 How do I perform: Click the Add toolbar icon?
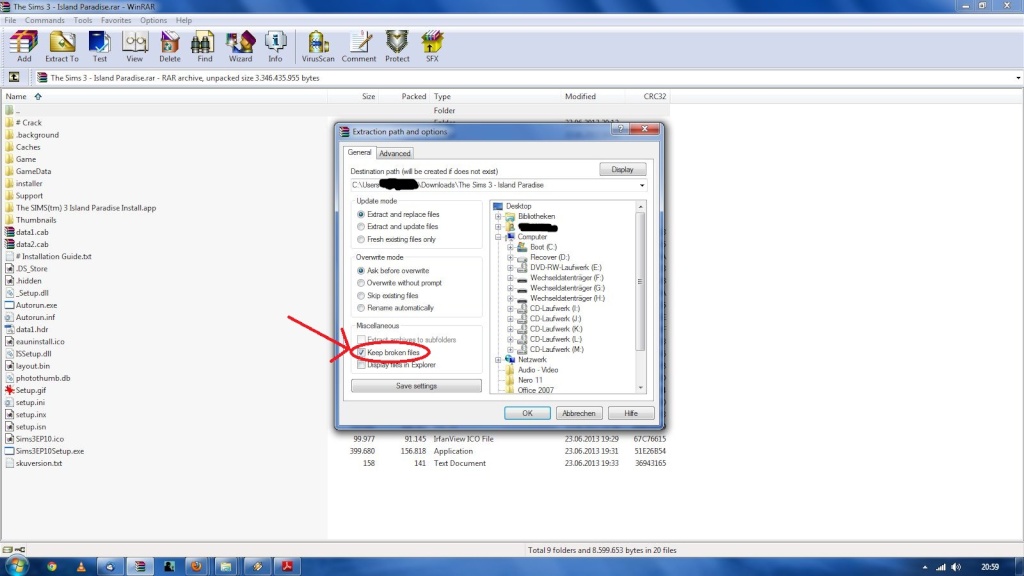[24, 46]
